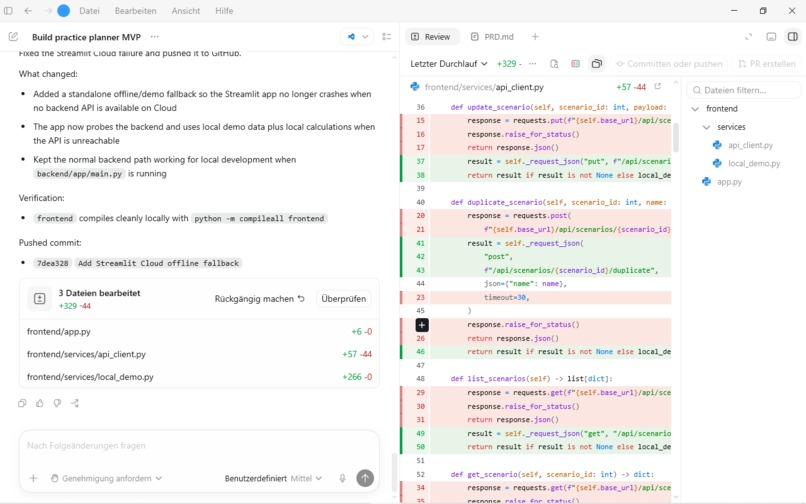Click the Dateien filtern search field

[x=743, y=90]
